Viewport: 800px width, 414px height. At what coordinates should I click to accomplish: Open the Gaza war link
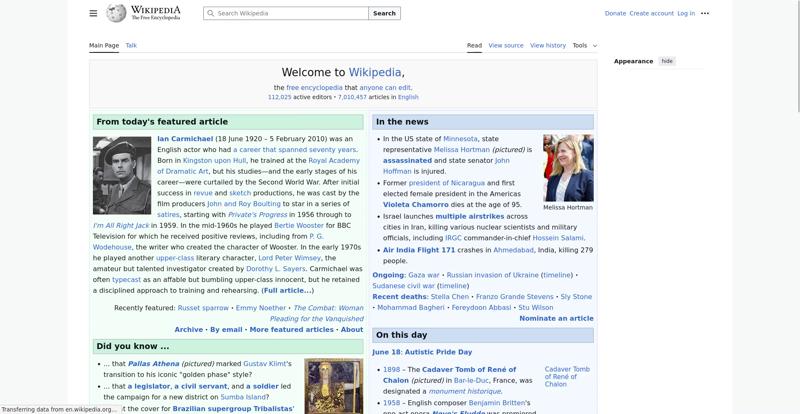[423, 275]
